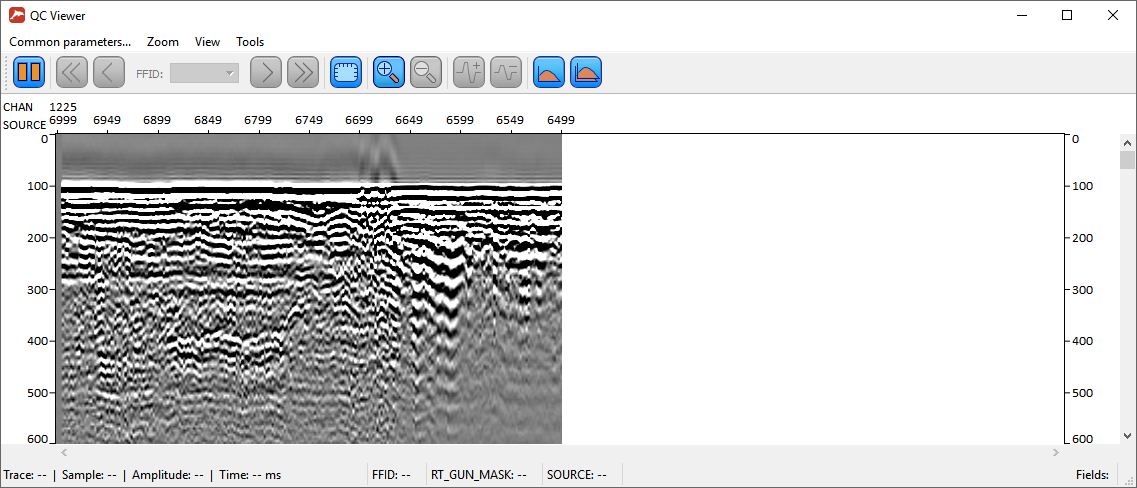The image size is (1137, 488).
Task: Click the horizontal scrollbar right arrow
Action: (1056, 452)
